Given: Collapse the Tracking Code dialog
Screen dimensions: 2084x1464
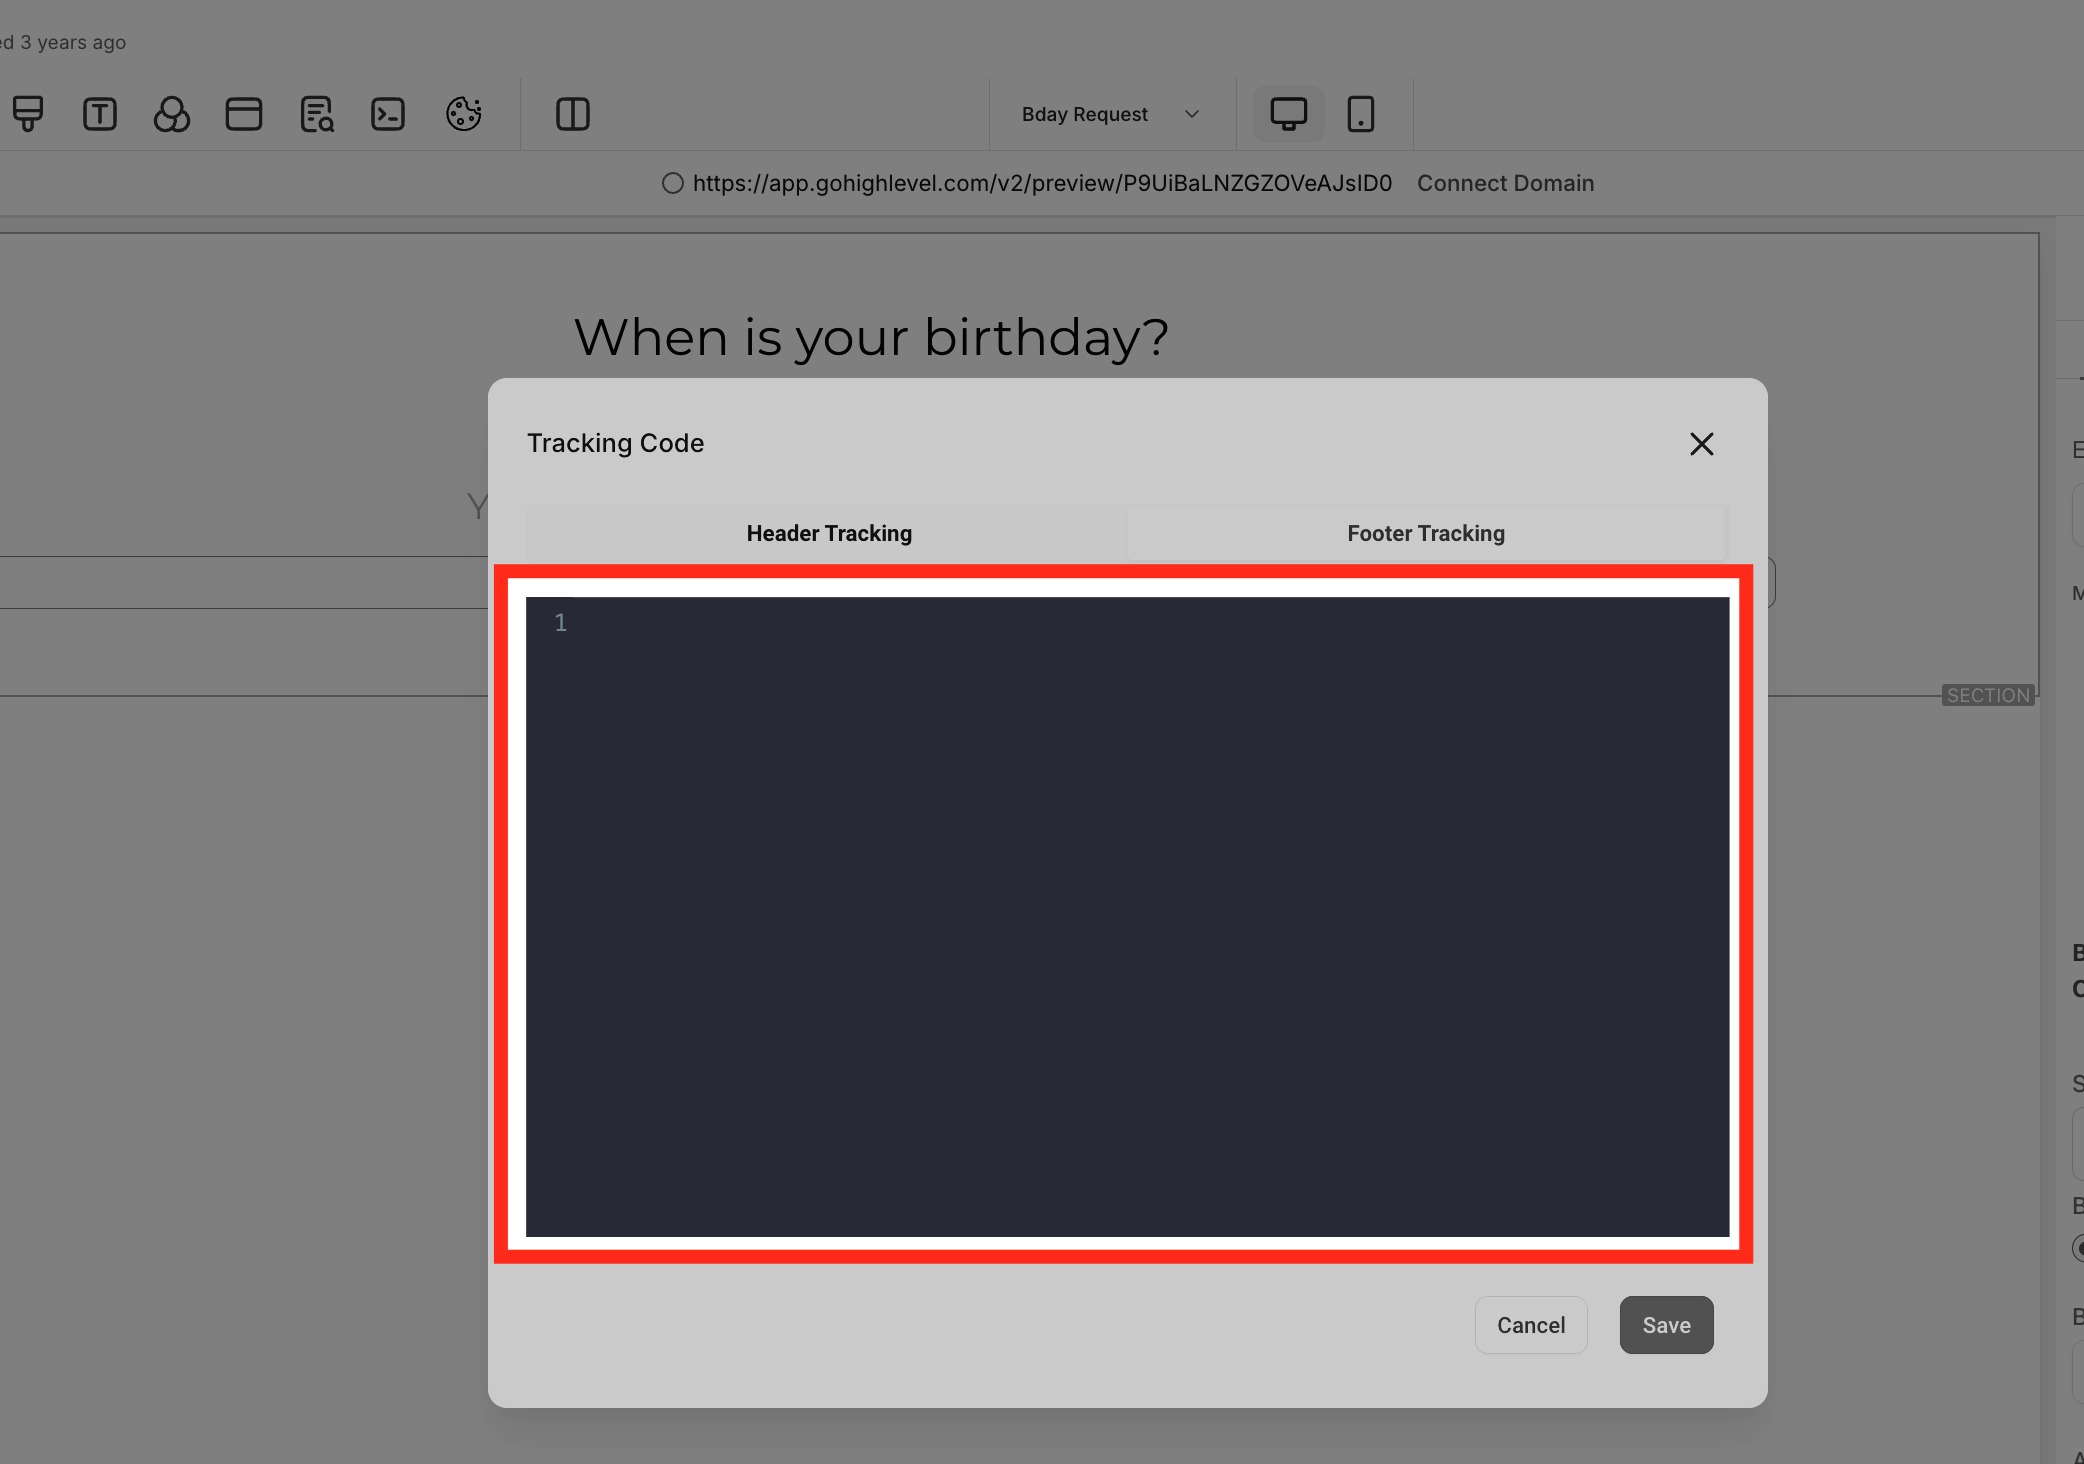Looking at the screenshot, I should pos(1700,443).
